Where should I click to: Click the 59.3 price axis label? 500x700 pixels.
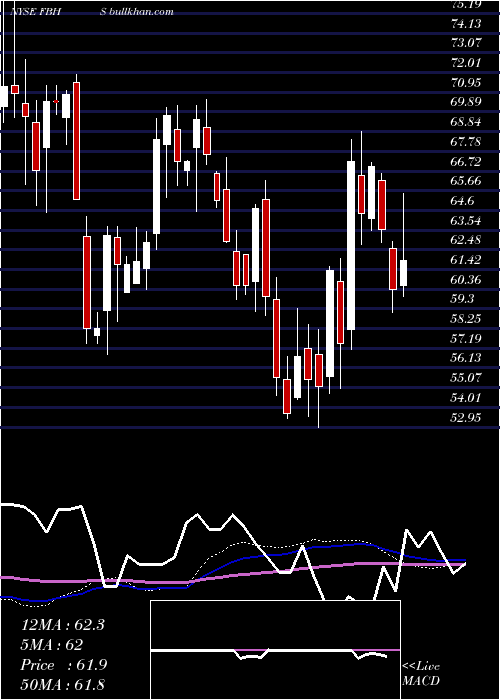click(x=462, y=299)
